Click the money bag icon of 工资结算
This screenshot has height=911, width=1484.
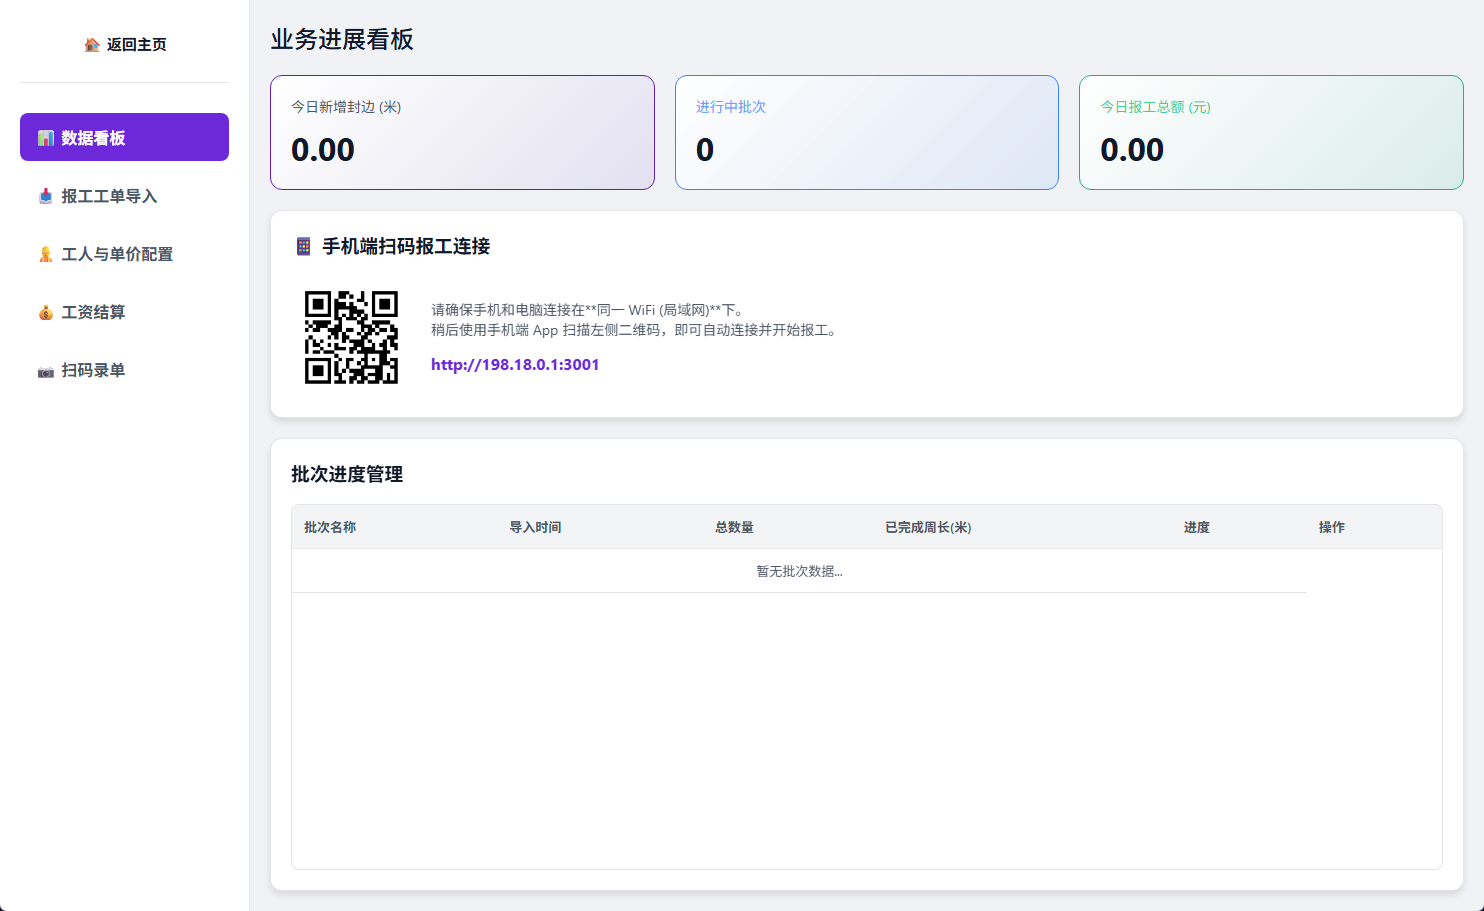(46, 312)
